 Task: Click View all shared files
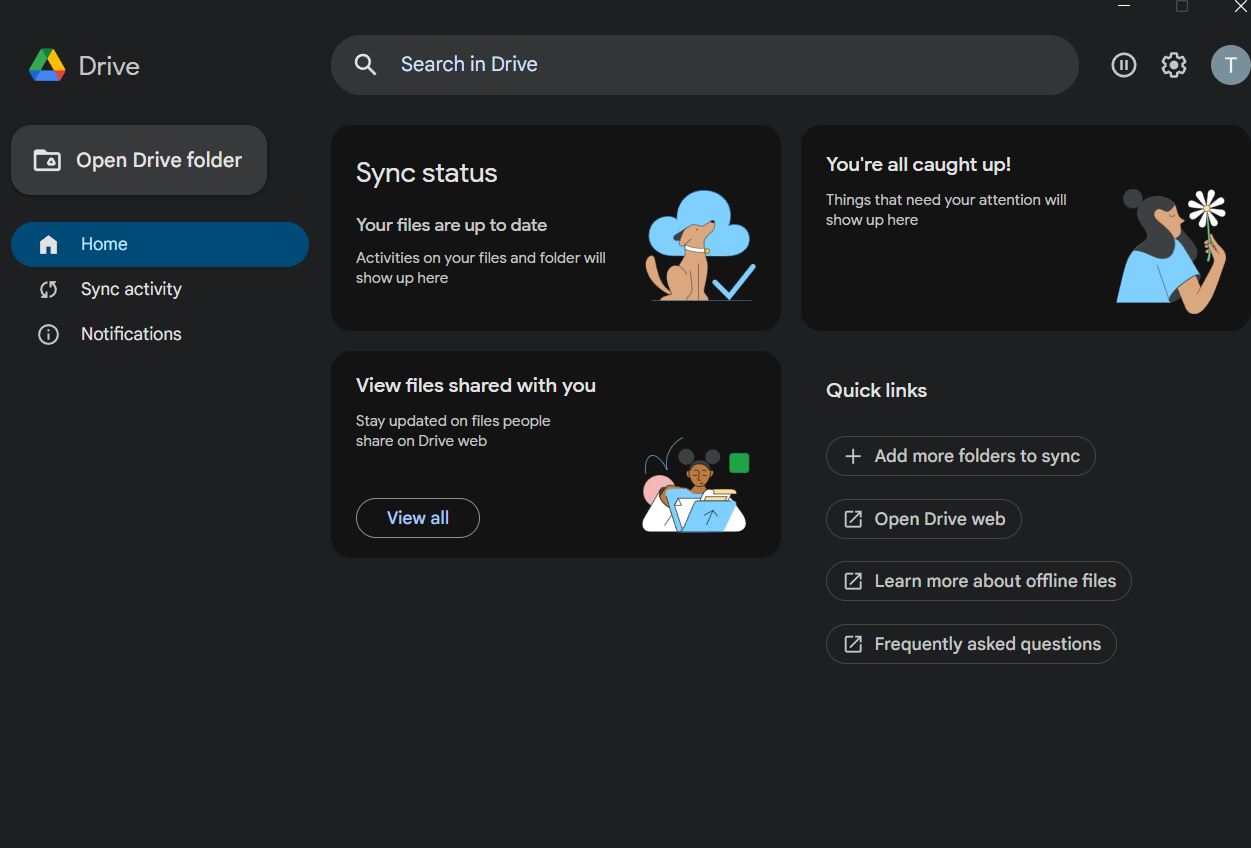pos(418,518)
